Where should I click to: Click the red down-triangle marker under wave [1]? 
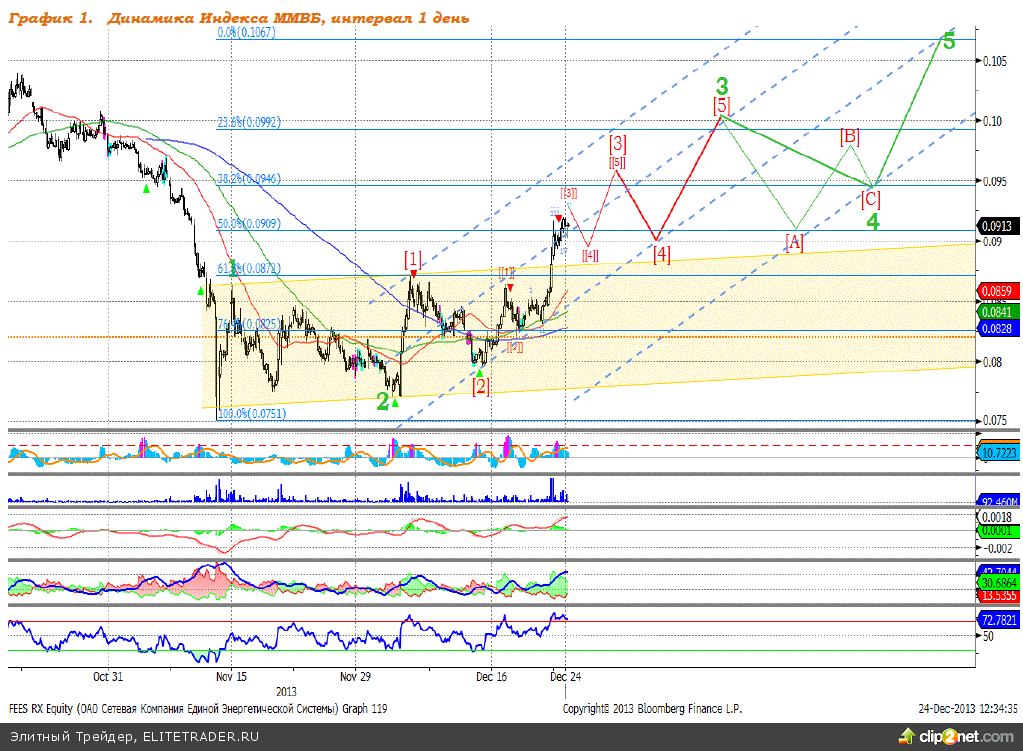(413, 273)
